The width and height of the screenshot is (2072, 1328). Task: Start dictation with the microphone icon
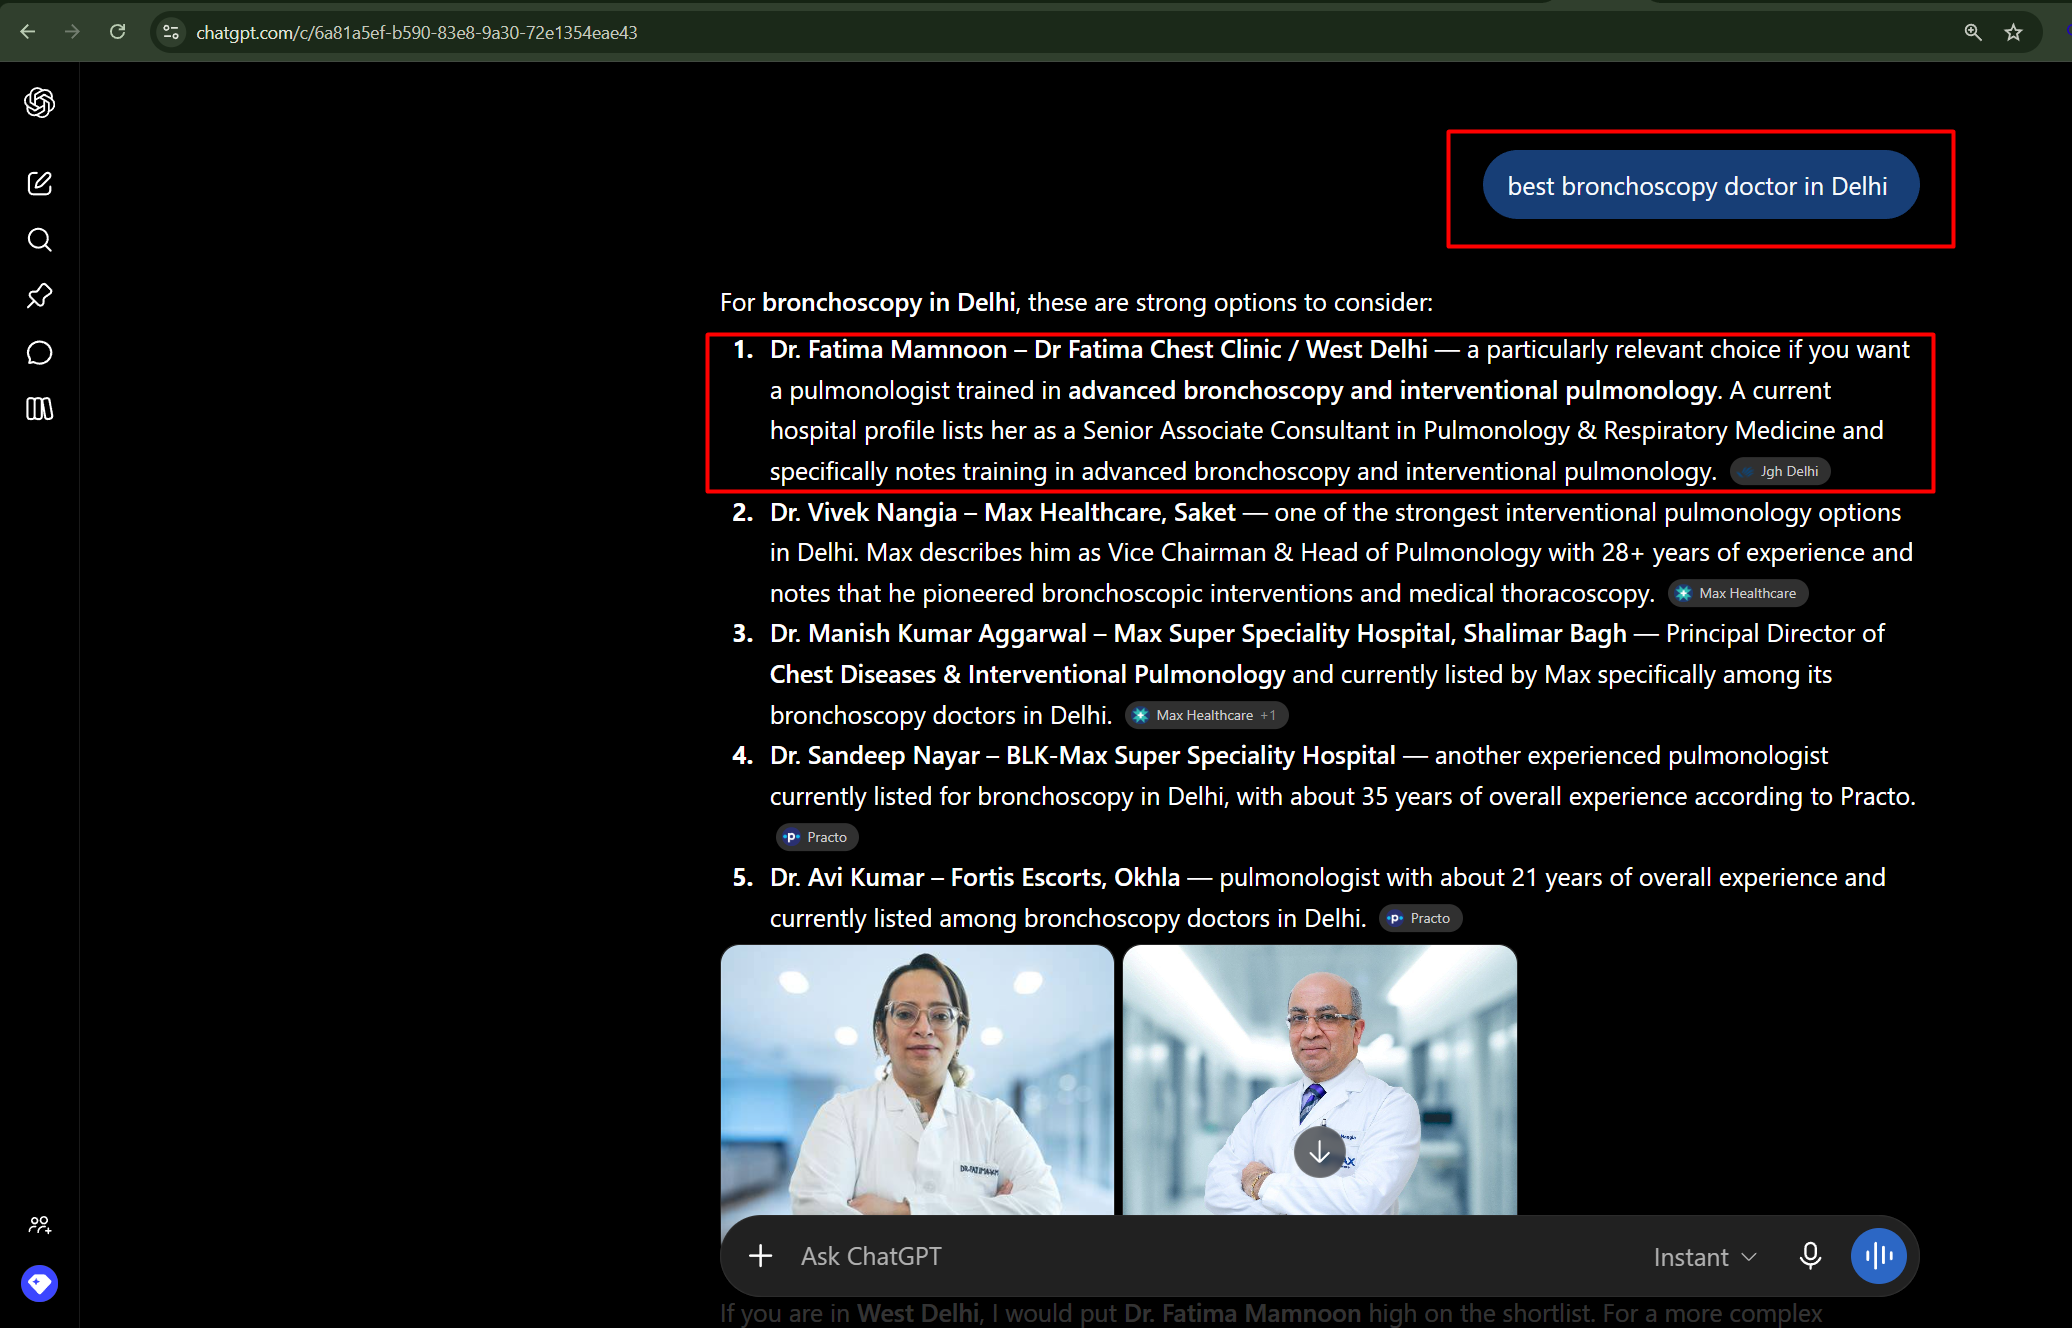click(1809, 1256)
